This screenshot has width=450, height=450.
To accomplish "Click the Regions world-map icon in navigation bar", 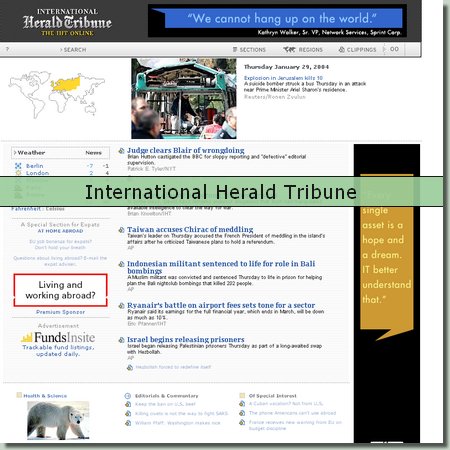I will [289, 49].
